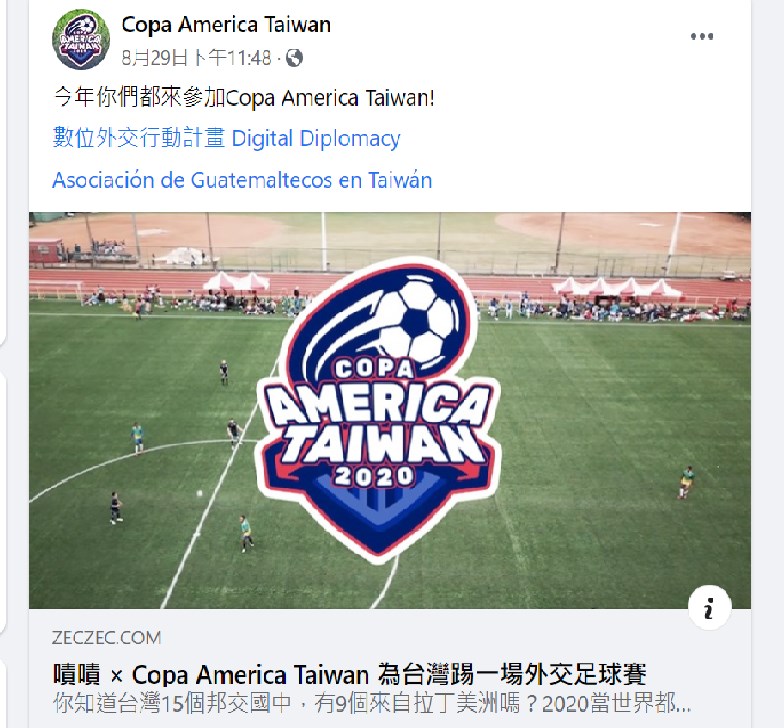784x728 pixels.
Task: Click the Copa America Taiwan 2020 logo image
Action: click(x=378, y=410)
